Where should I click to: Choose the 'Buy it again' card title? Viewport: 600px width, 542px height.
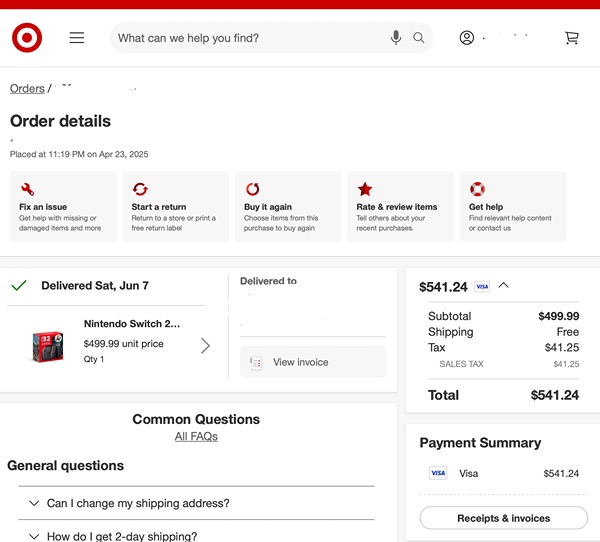click(x=268, y=207)
